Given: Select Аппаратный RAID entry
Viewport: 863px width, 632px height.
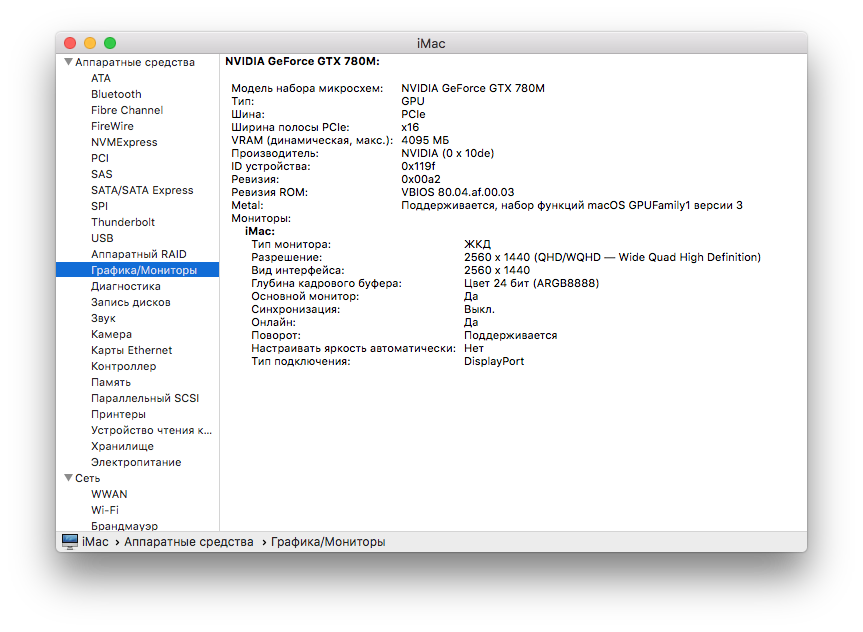Looking at the screenshot, I should 139,254.
